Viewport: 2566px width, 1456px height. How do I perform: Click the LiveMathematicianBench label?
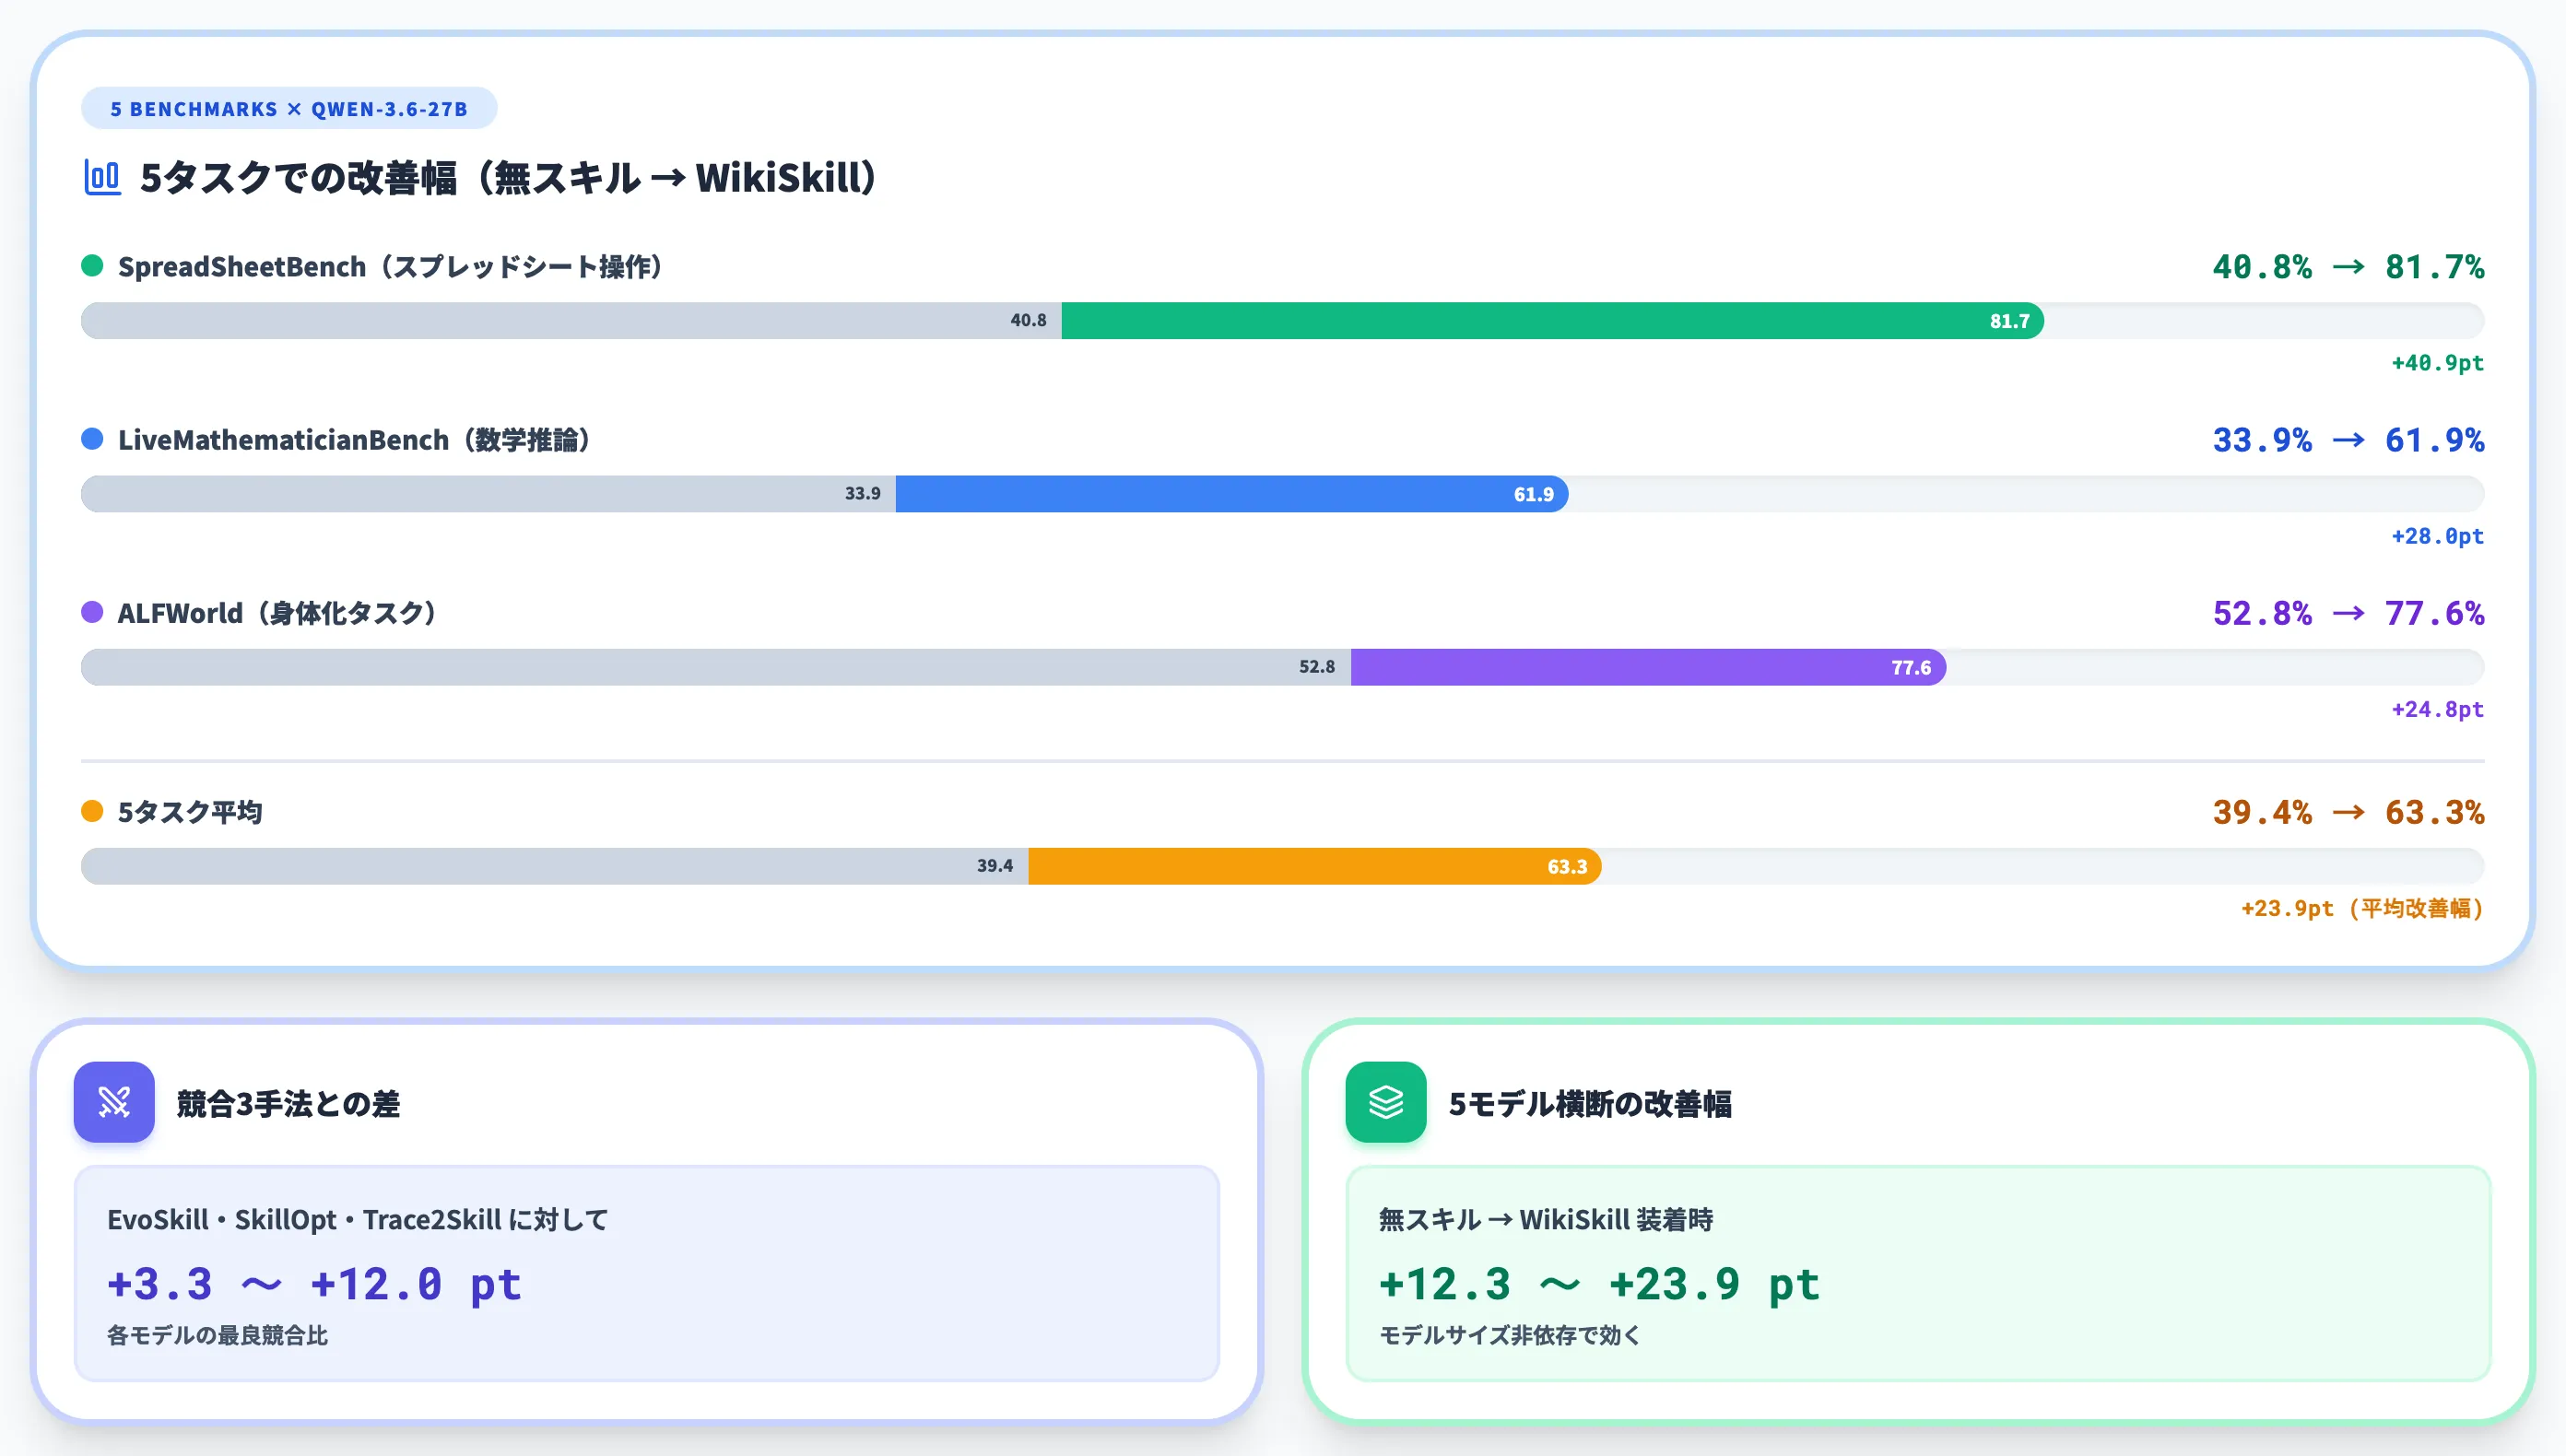tap(354, 439)
